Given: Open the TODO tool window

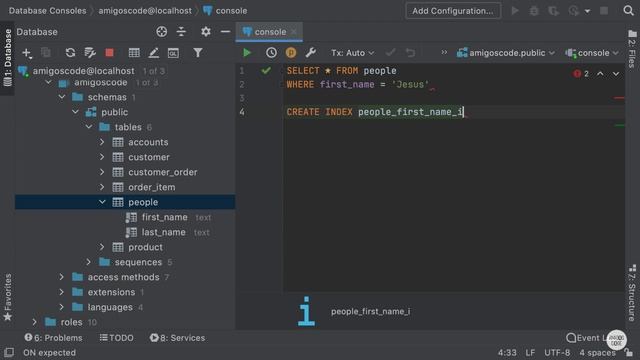Looking at the screenshot, I should point(116,338).
